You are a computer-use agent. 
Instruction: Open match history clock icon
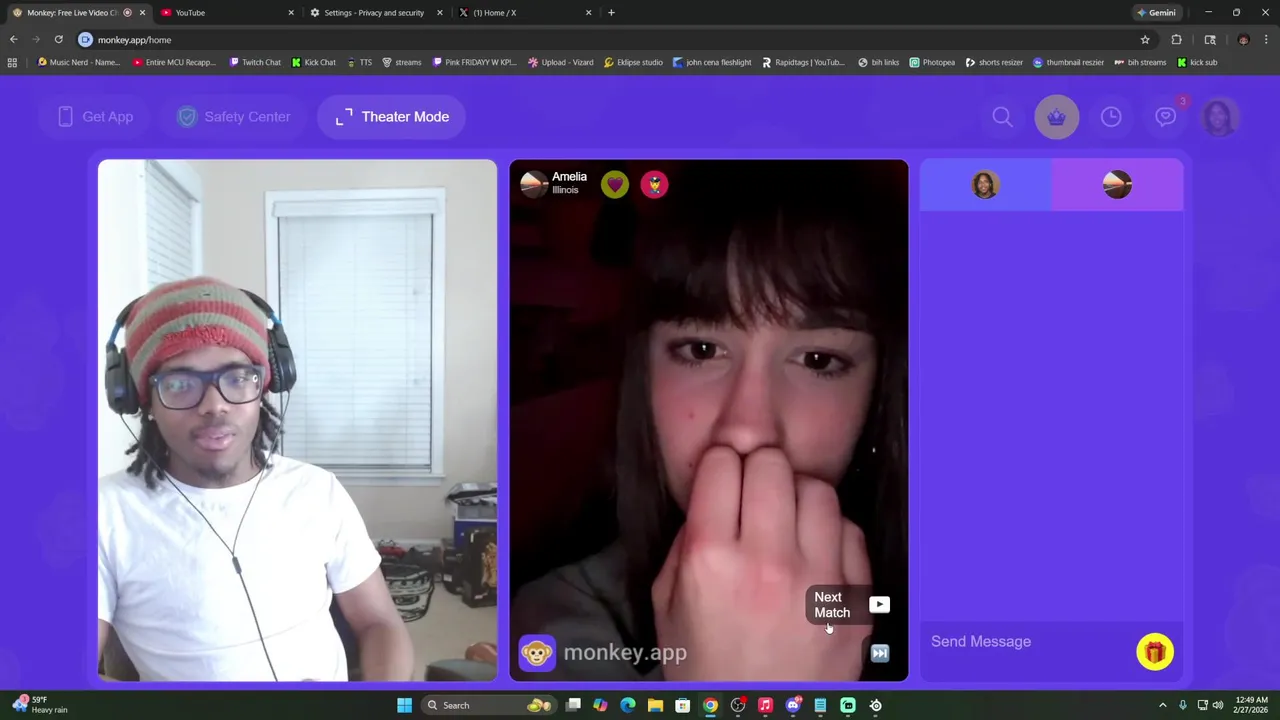click(x=1111, y=117)
